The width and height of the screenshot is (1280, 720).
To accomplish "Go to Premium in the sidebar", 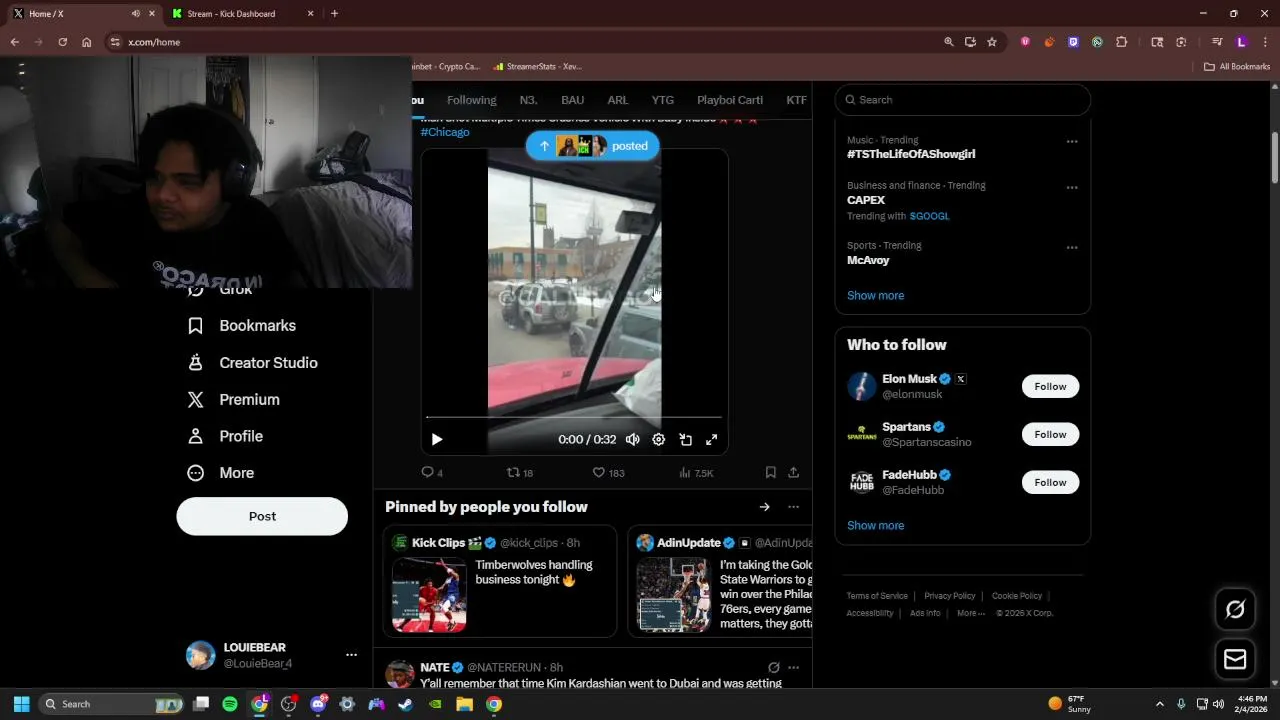I will (x=234, y=400).
